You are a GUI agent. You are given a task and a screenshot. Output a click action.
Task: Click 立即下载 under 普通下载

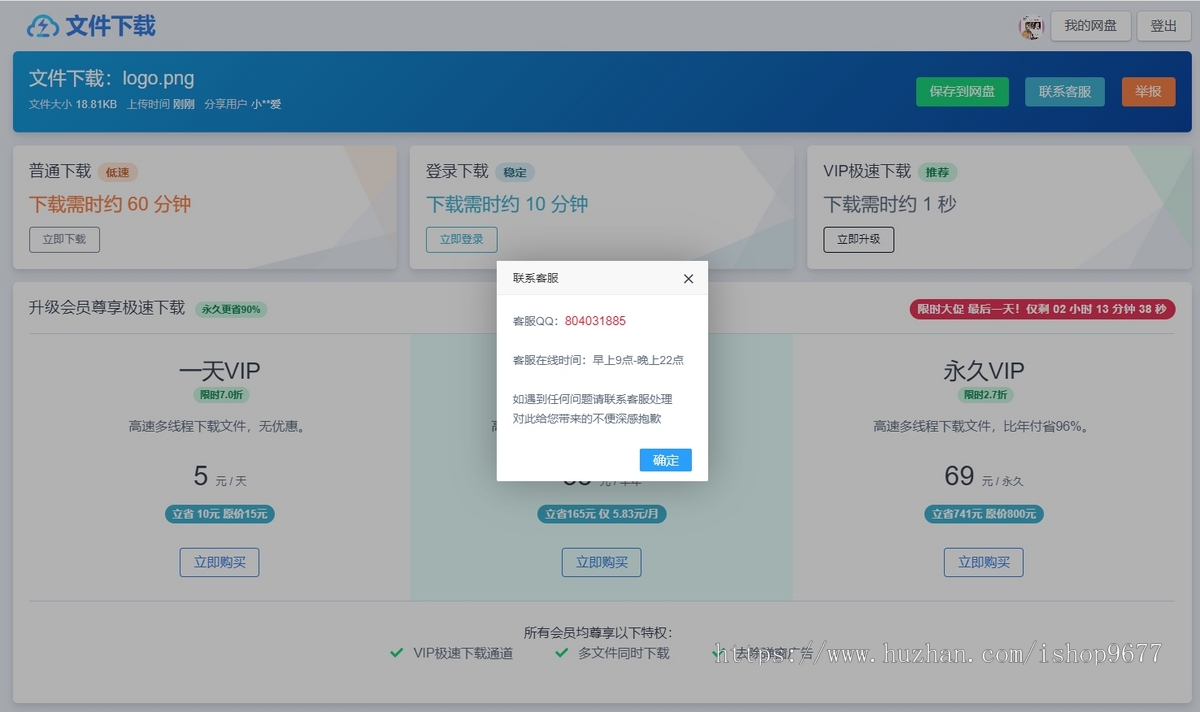64,240
